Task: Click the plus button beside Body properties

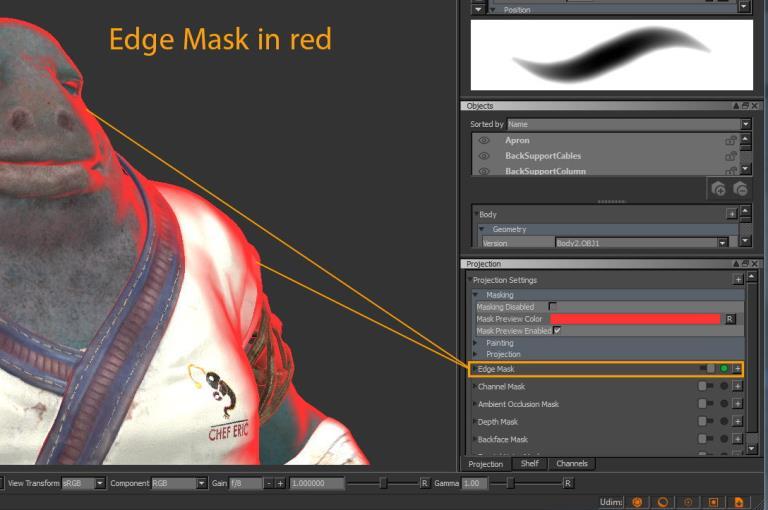Action: 731,214
